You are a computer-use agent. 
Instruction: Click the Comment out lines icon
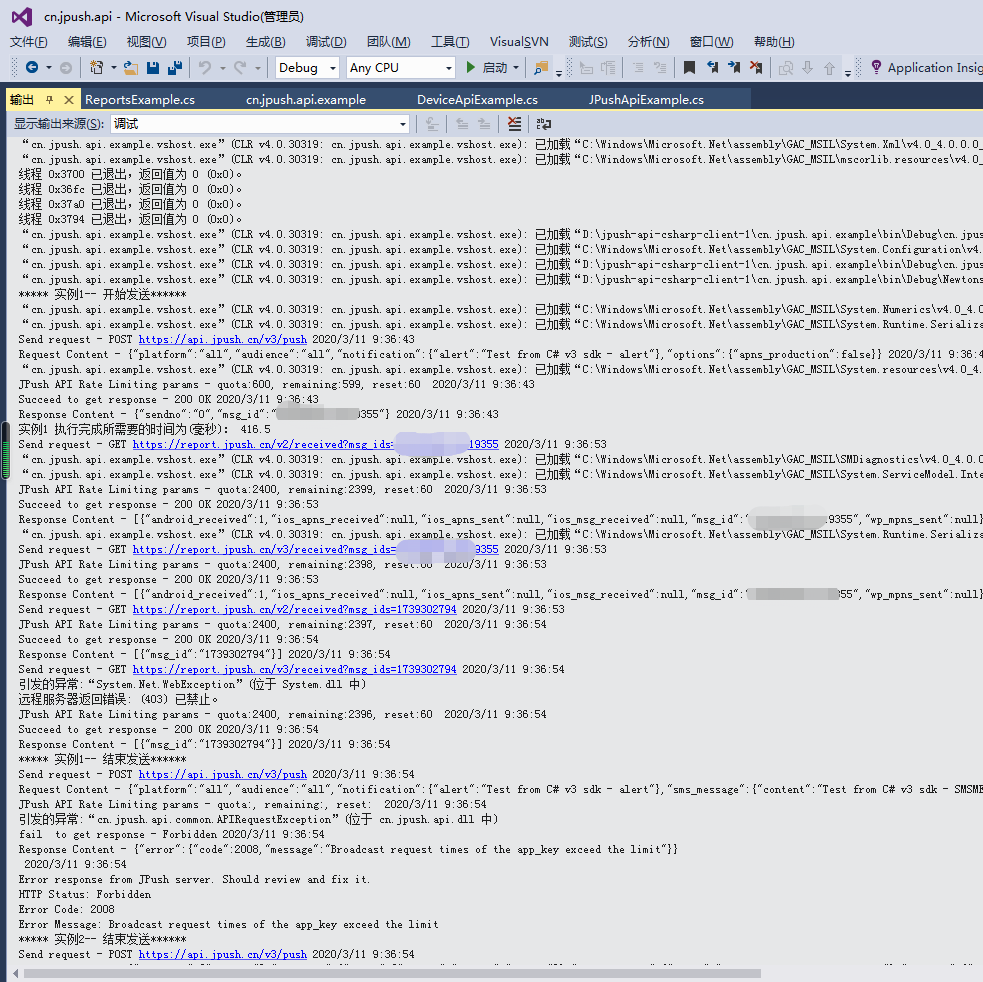(638, 67)
